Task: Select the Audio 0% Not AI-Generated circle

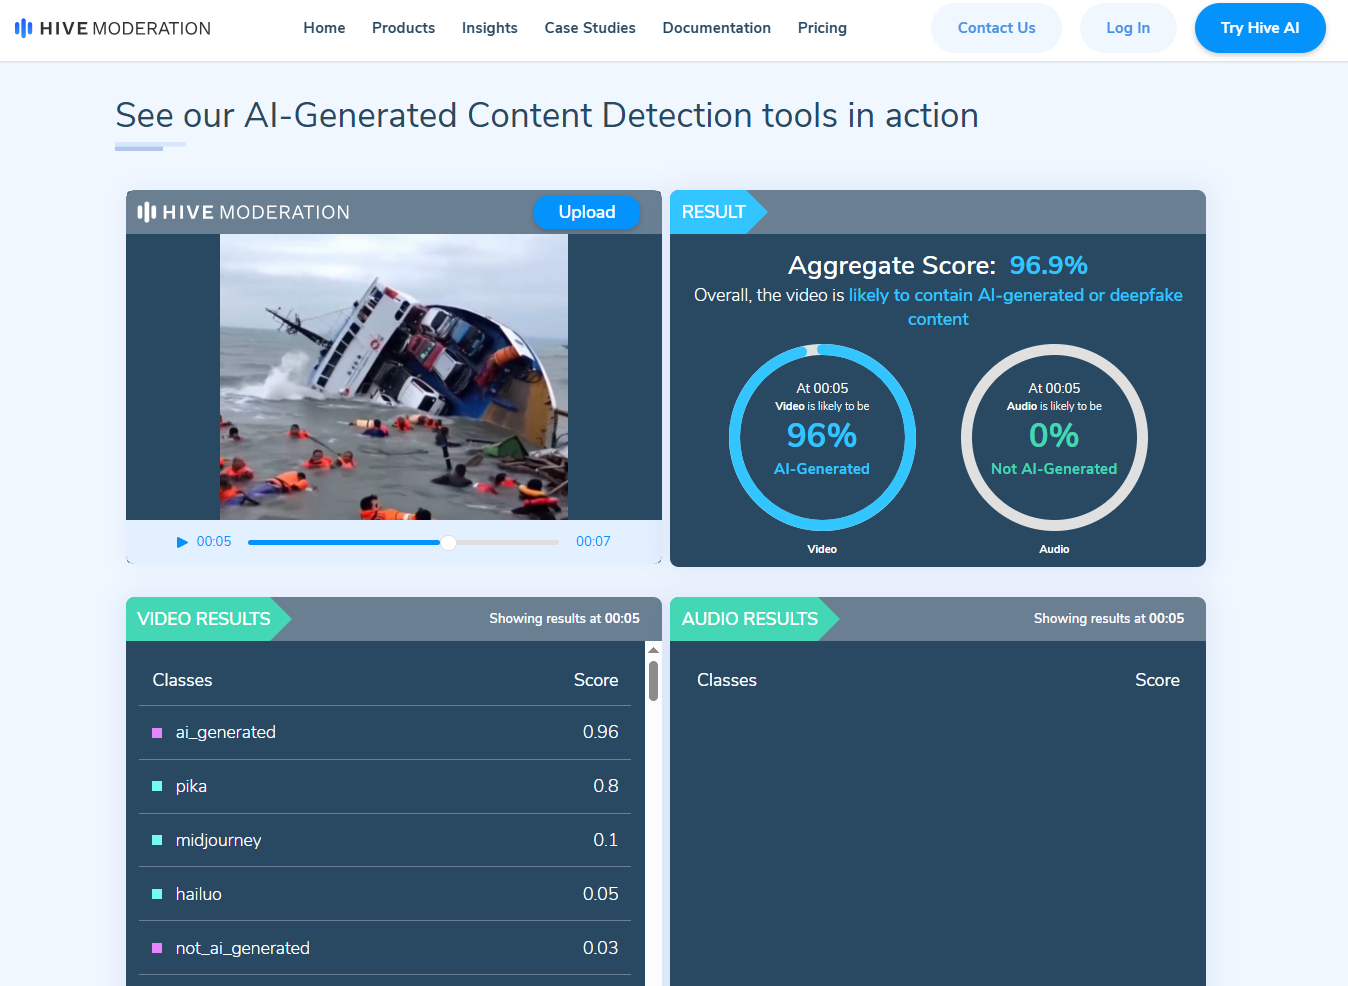Action: (1054, 438)
